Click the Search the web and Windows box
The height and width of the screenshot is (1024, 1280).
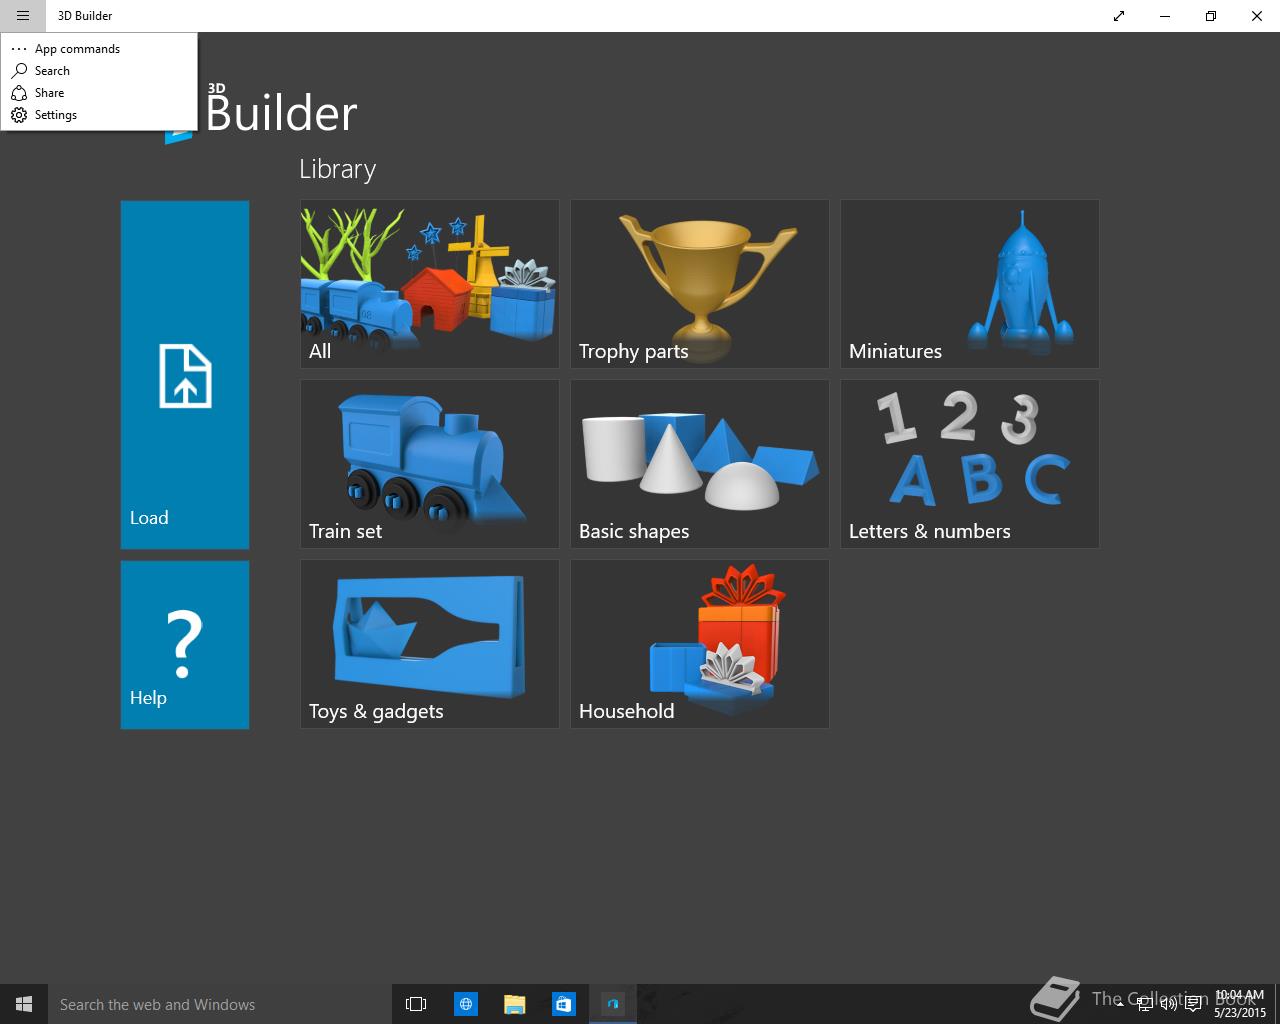219,1004
